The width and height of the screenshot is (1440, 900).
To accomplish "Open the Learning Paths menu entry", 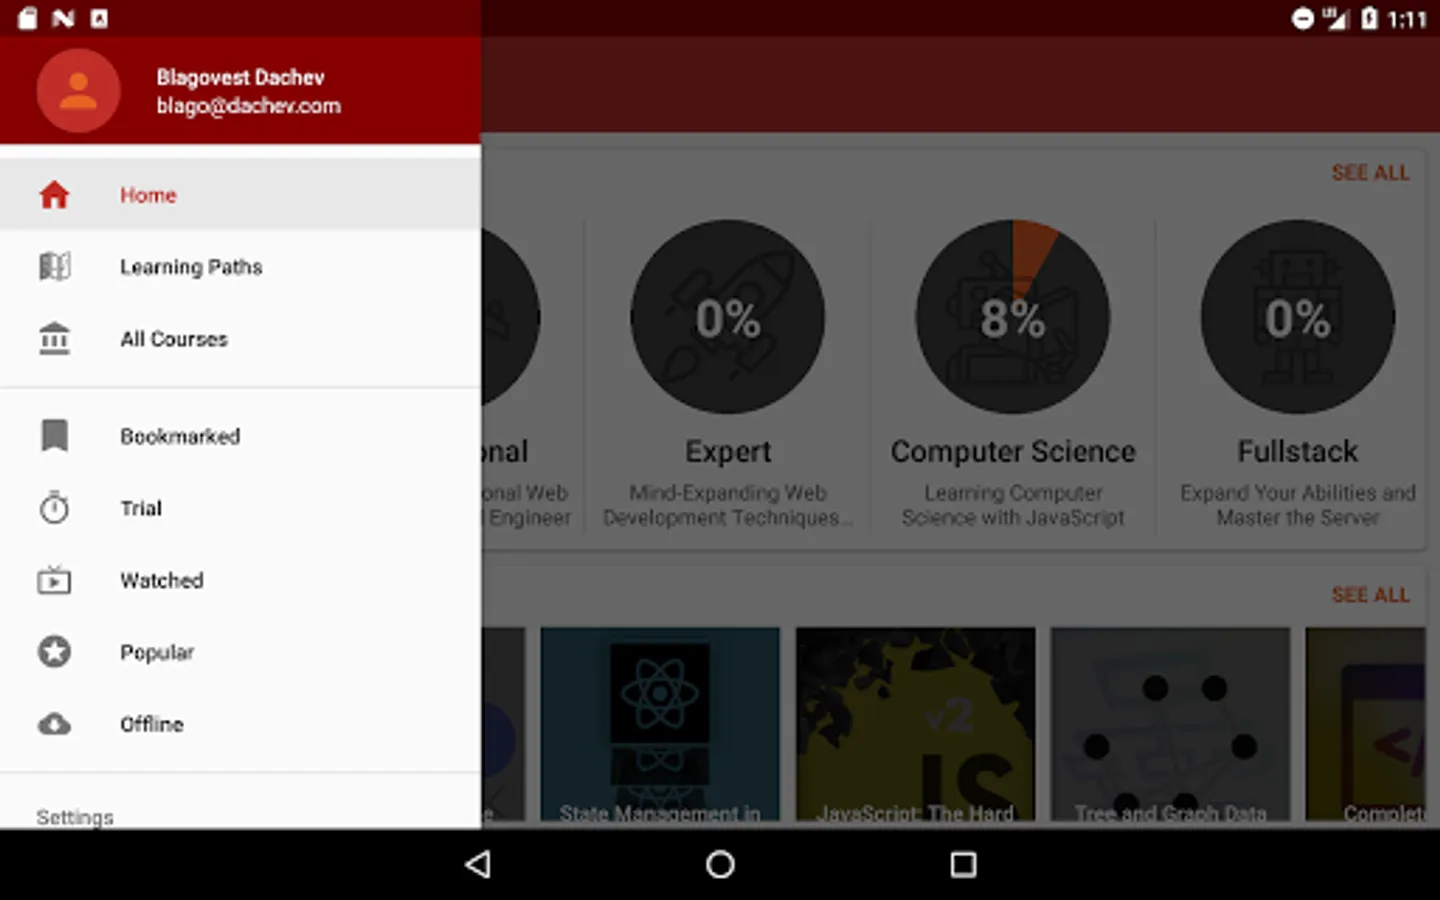I will [x=240, y=267].
